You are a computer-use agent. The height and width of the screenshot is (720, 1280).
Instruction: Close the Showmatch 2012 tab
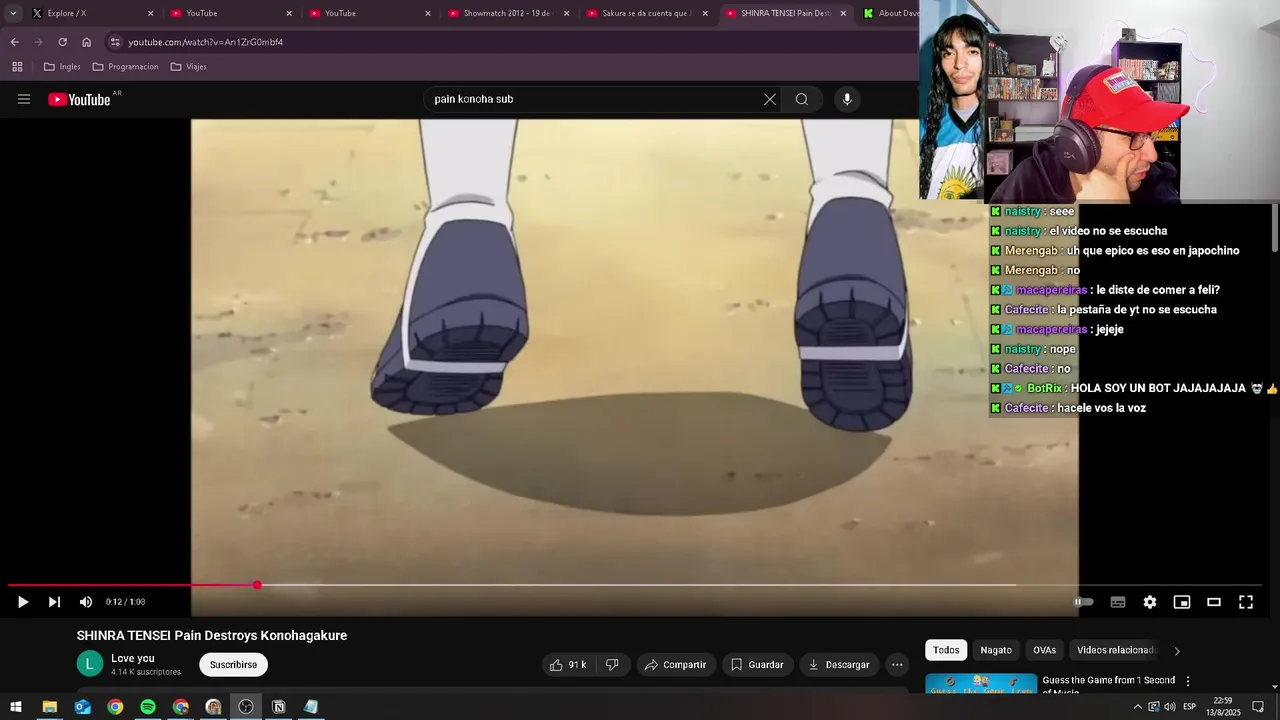pyautogui.click(x=567, y=13)
